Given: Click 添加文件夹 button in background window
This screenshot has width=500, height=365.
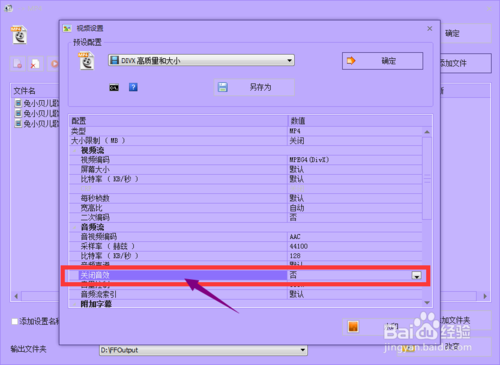Looking at the screenshot, I should click(466, 320).
